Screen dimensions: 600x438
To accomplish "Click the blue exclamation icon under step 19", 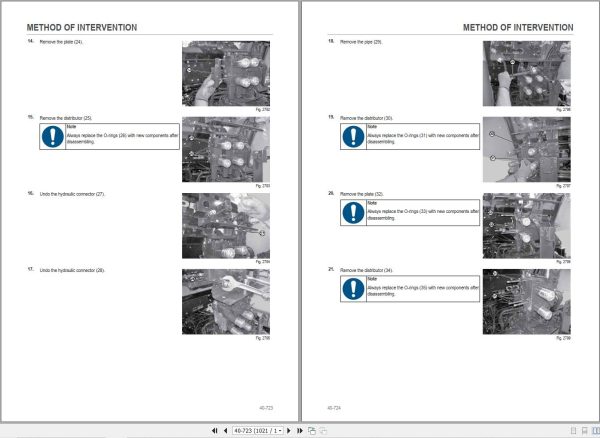I will click(x=354, y=137).
